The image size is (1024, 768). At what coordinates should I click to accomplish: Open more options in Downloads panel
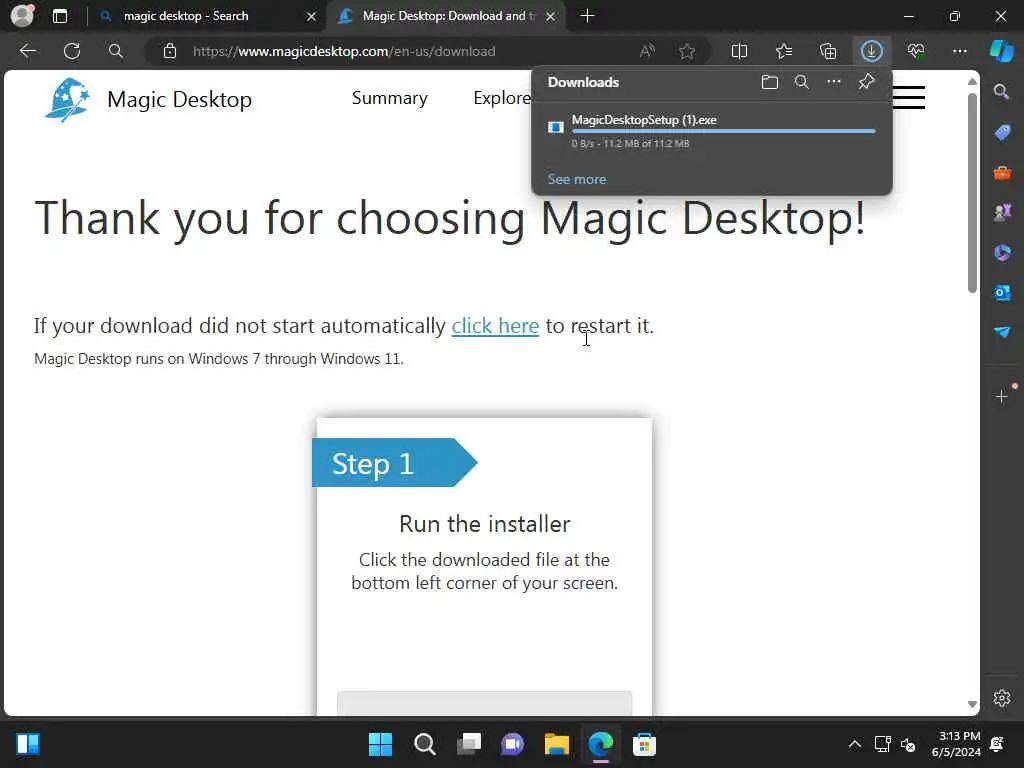(834, 82)
